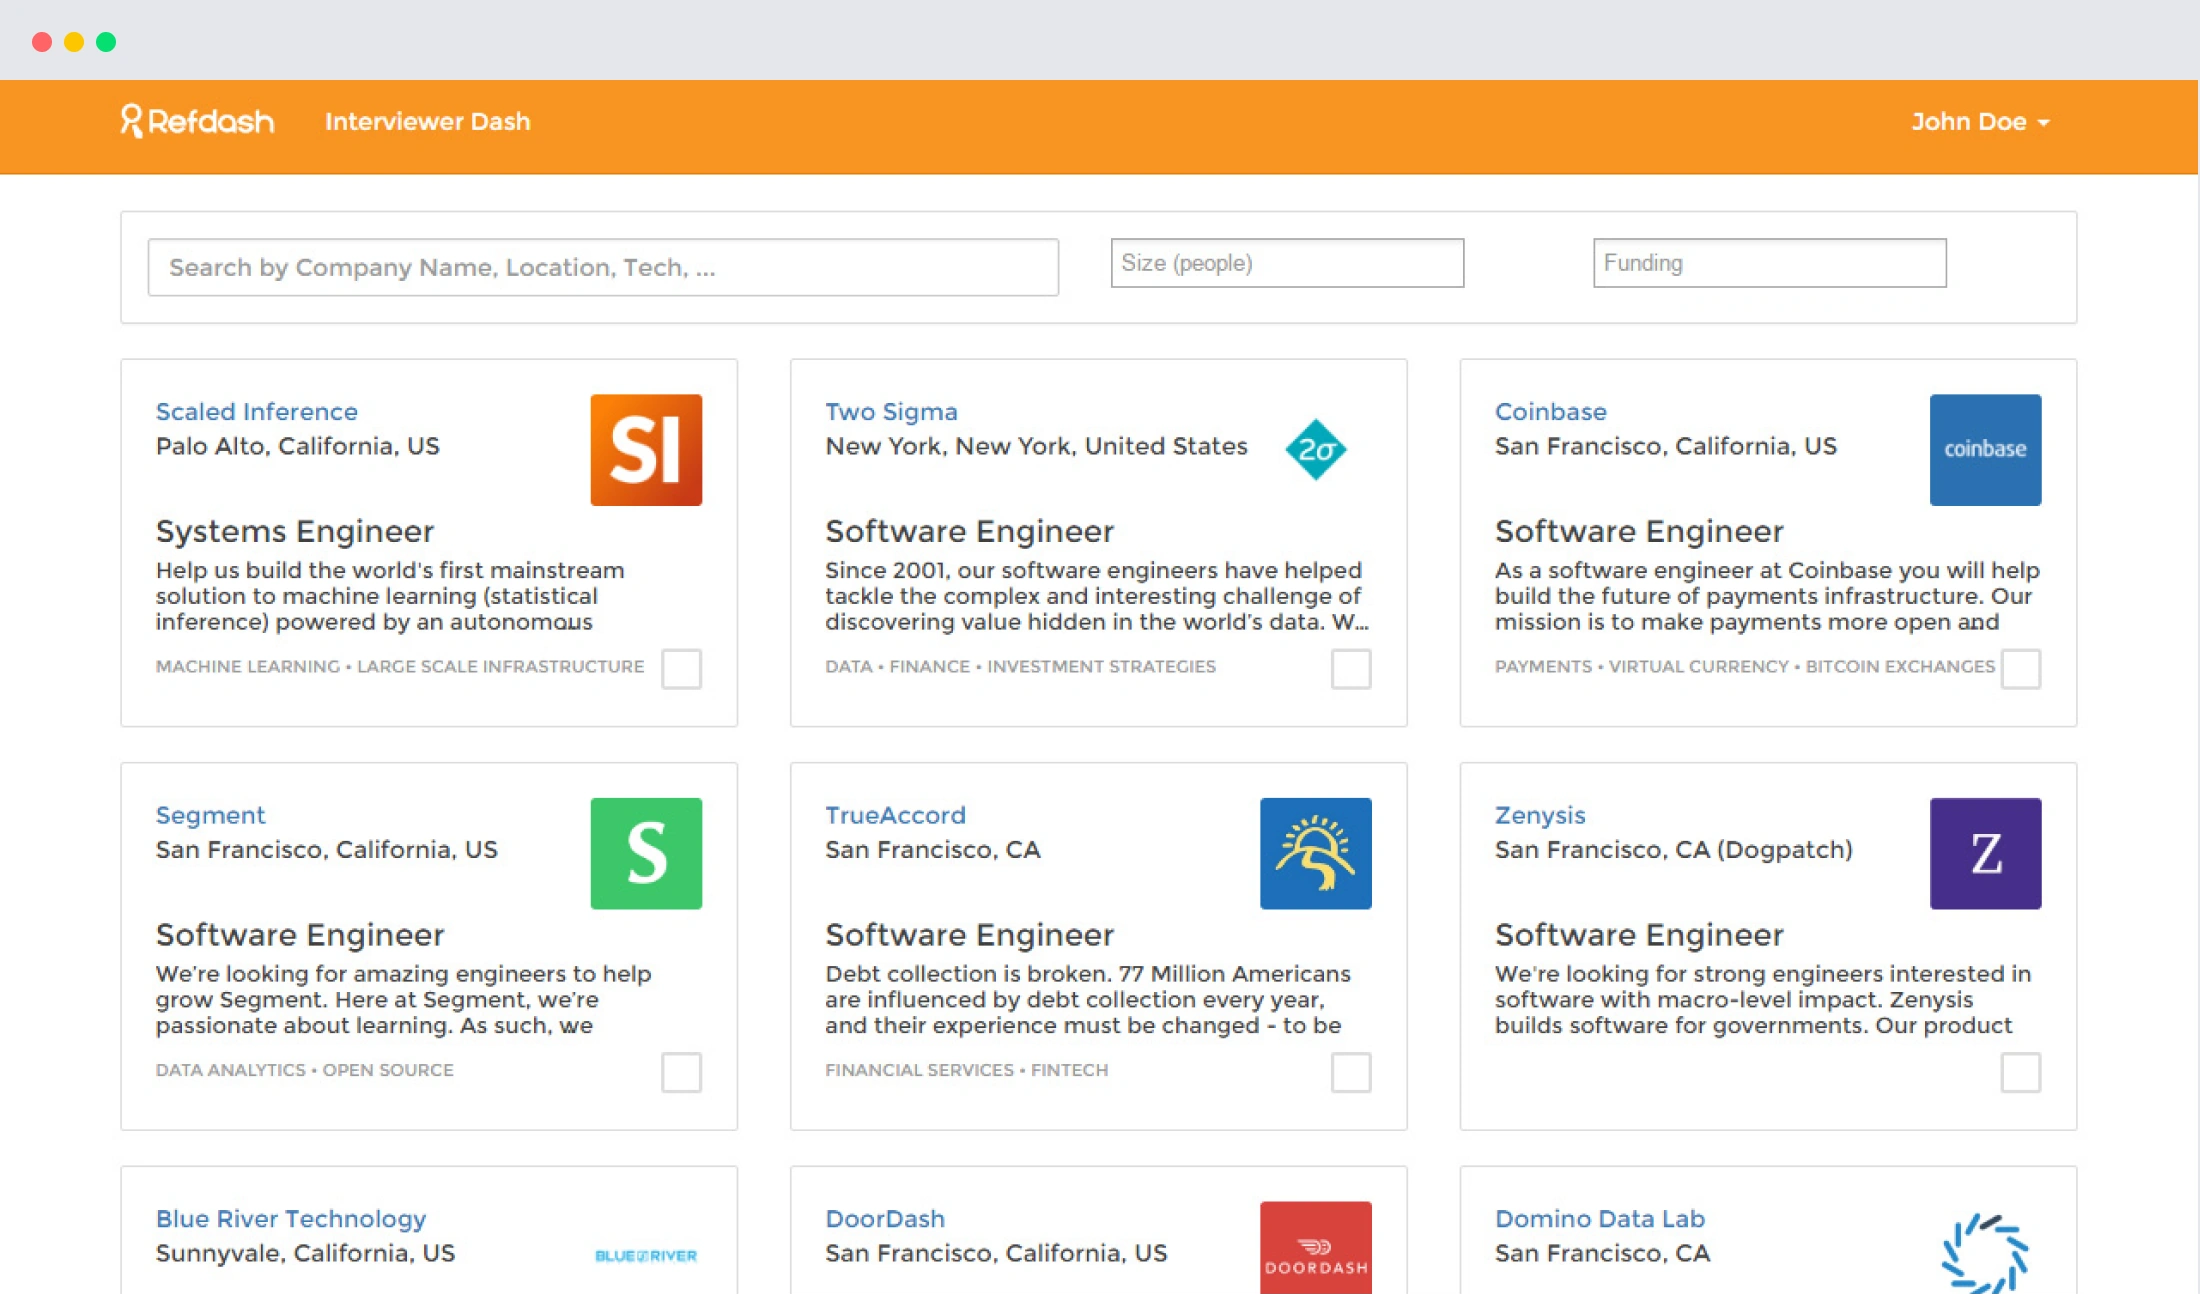Check the Coinbase card checkbox
The width and height of the screenshot is (2200, 1296).
2021,669
